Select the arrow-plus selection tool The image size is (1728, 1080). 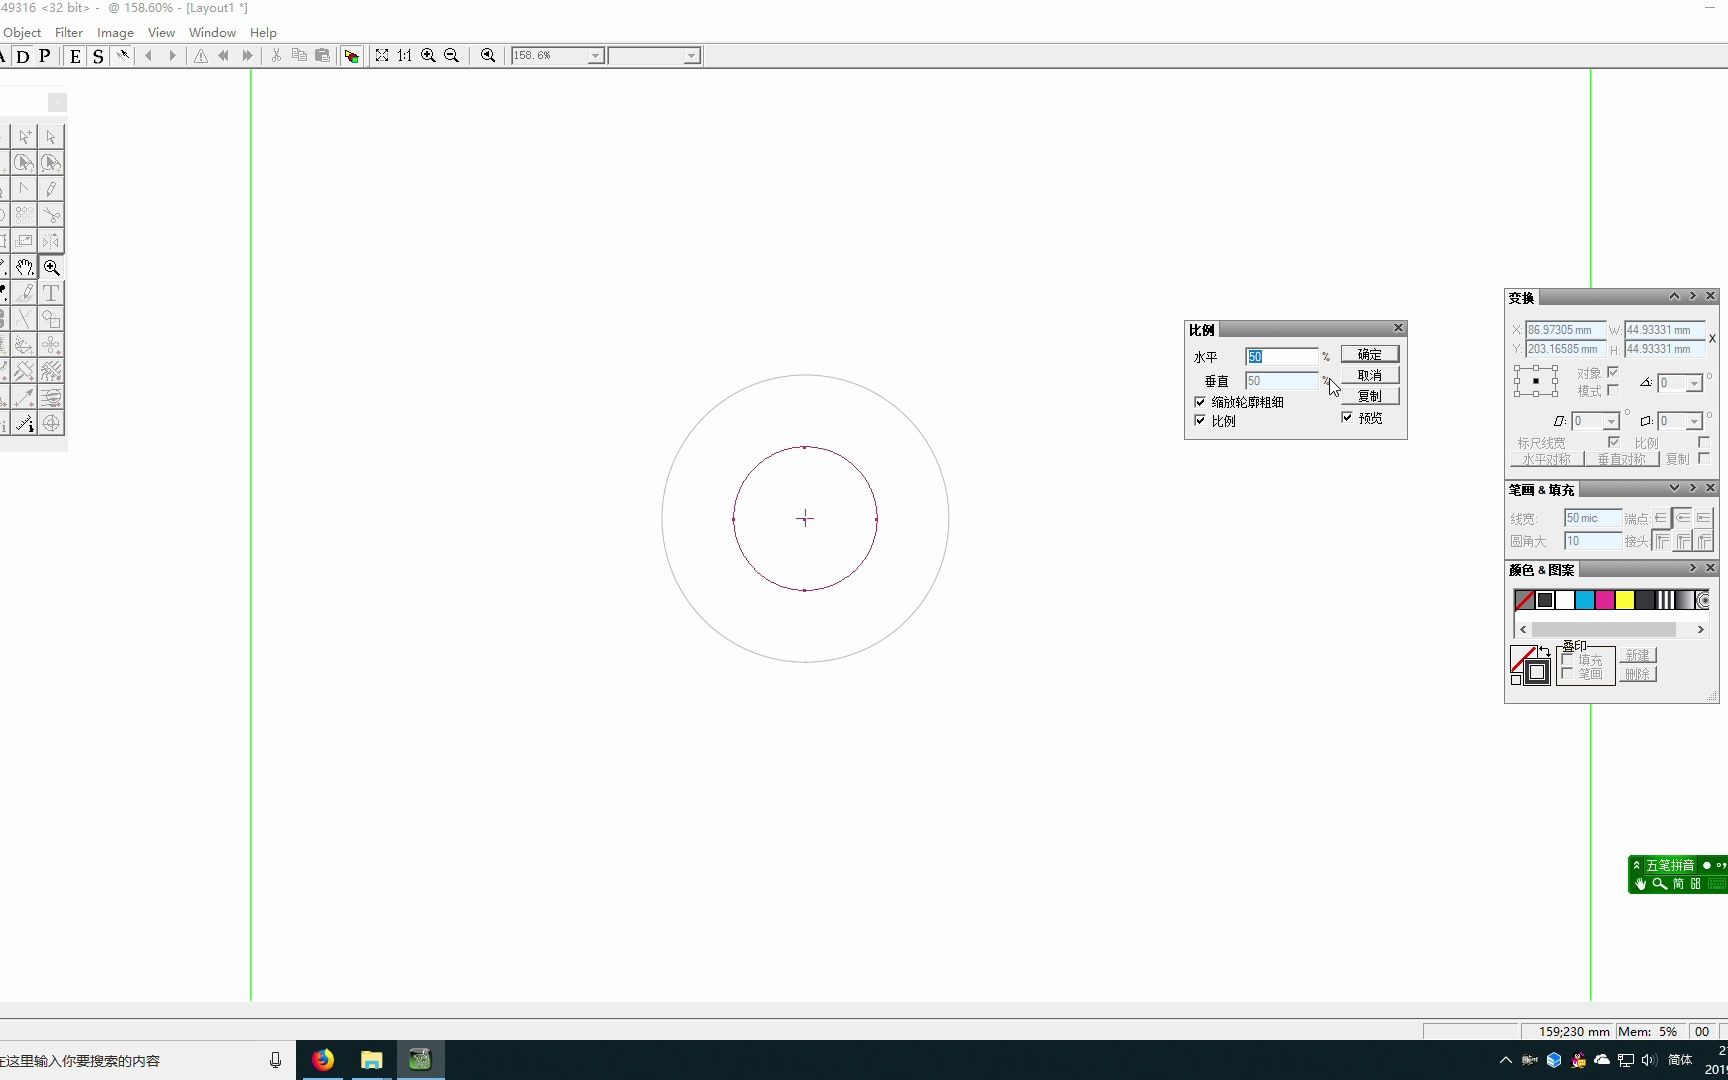[25, 137]
